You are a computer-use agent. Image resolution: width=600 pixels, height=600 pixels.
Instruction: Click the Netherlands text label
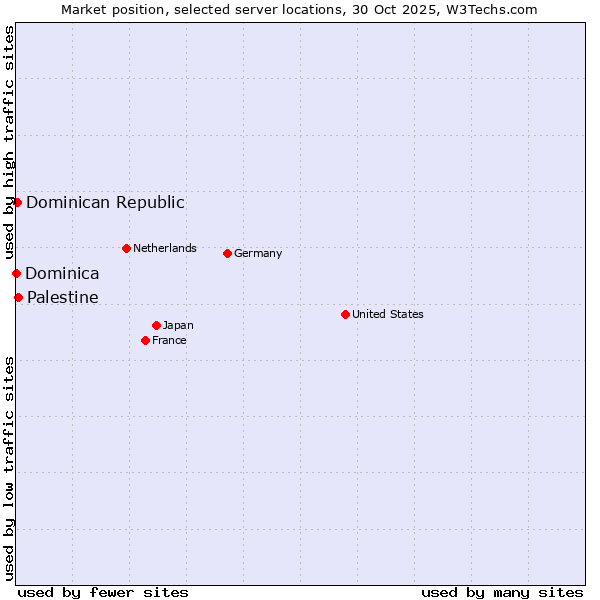[165, 248]
